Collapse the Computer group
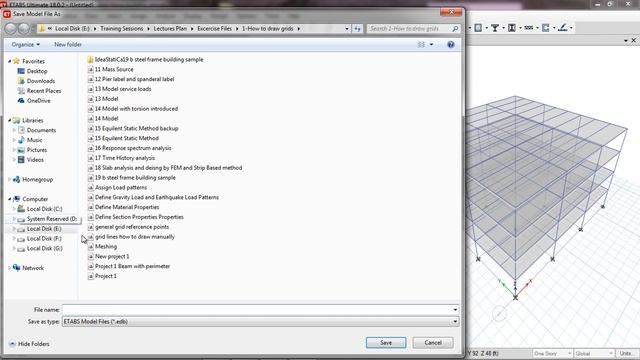640x360 pixels. point(10,199)
